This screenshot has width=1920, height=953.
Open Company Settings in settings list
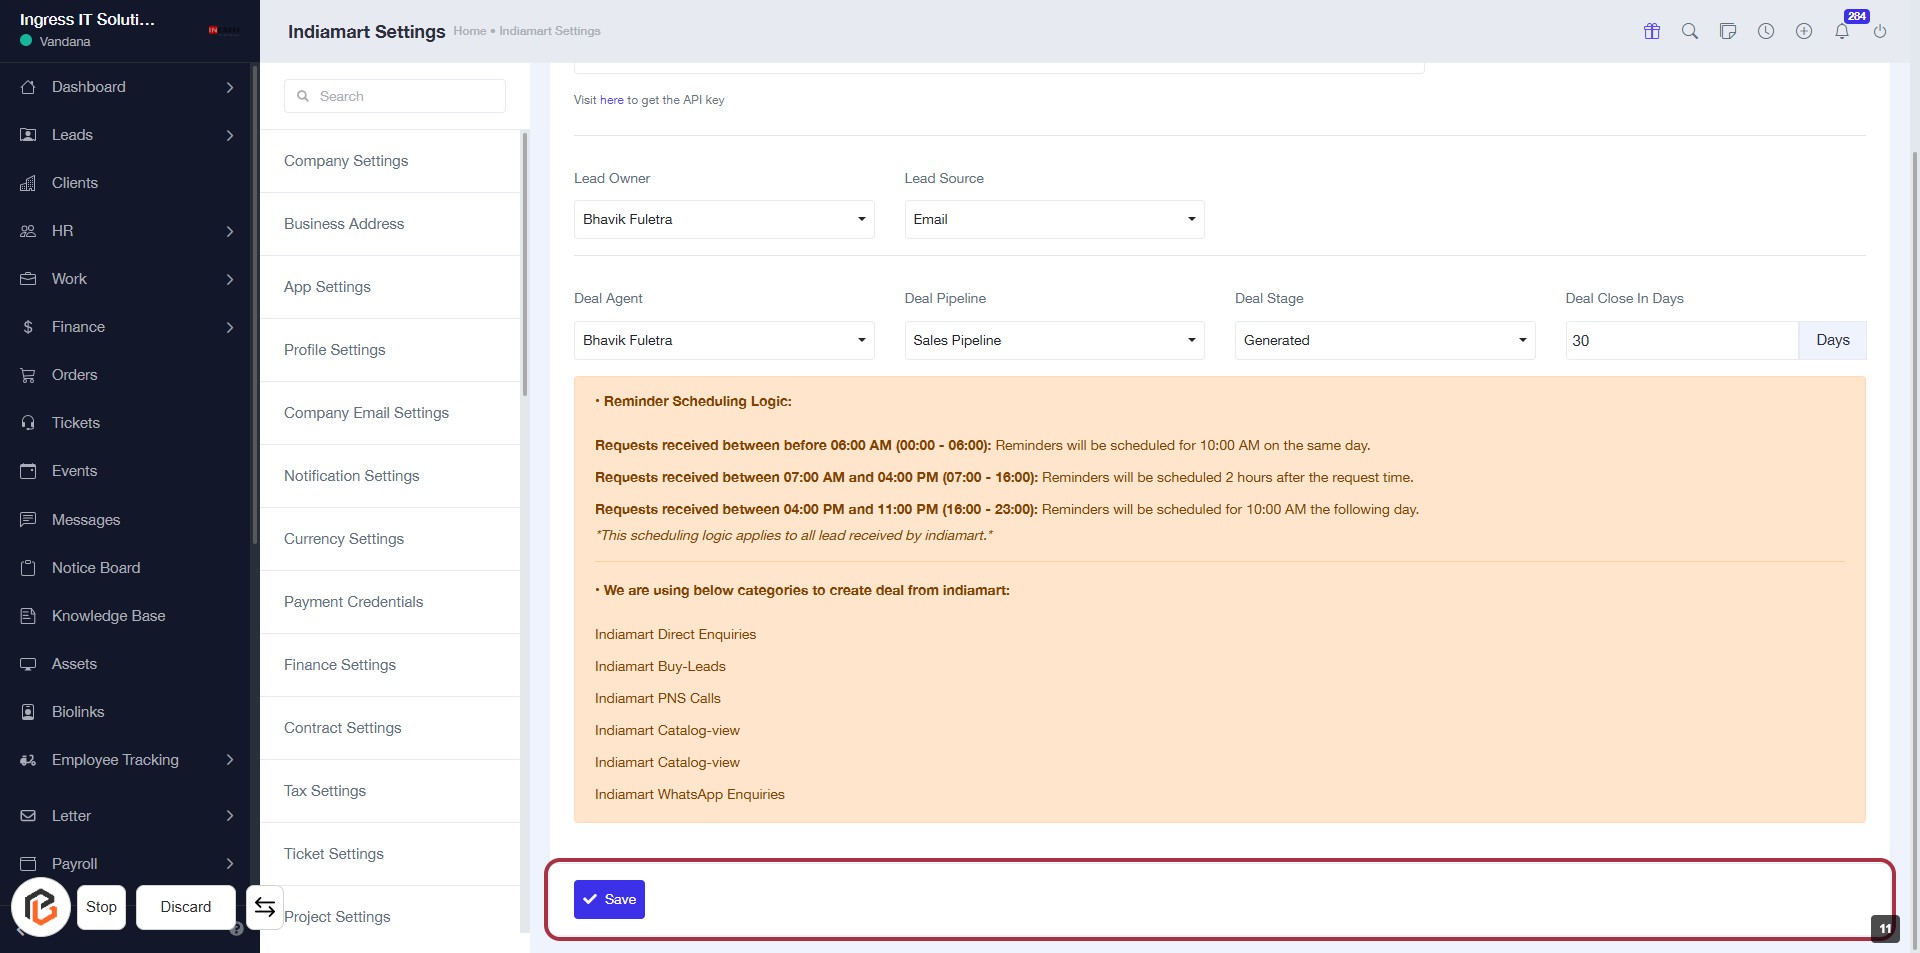pos(346,161)
